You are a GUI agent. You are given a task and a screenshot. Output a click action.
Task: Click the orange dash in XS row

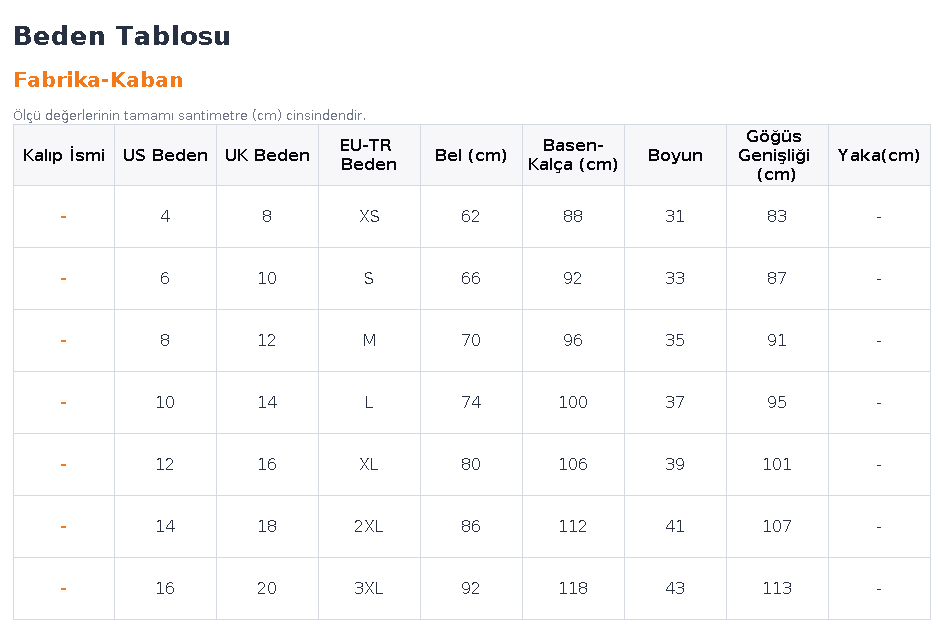pyautogui.click(x=64, y=216)
